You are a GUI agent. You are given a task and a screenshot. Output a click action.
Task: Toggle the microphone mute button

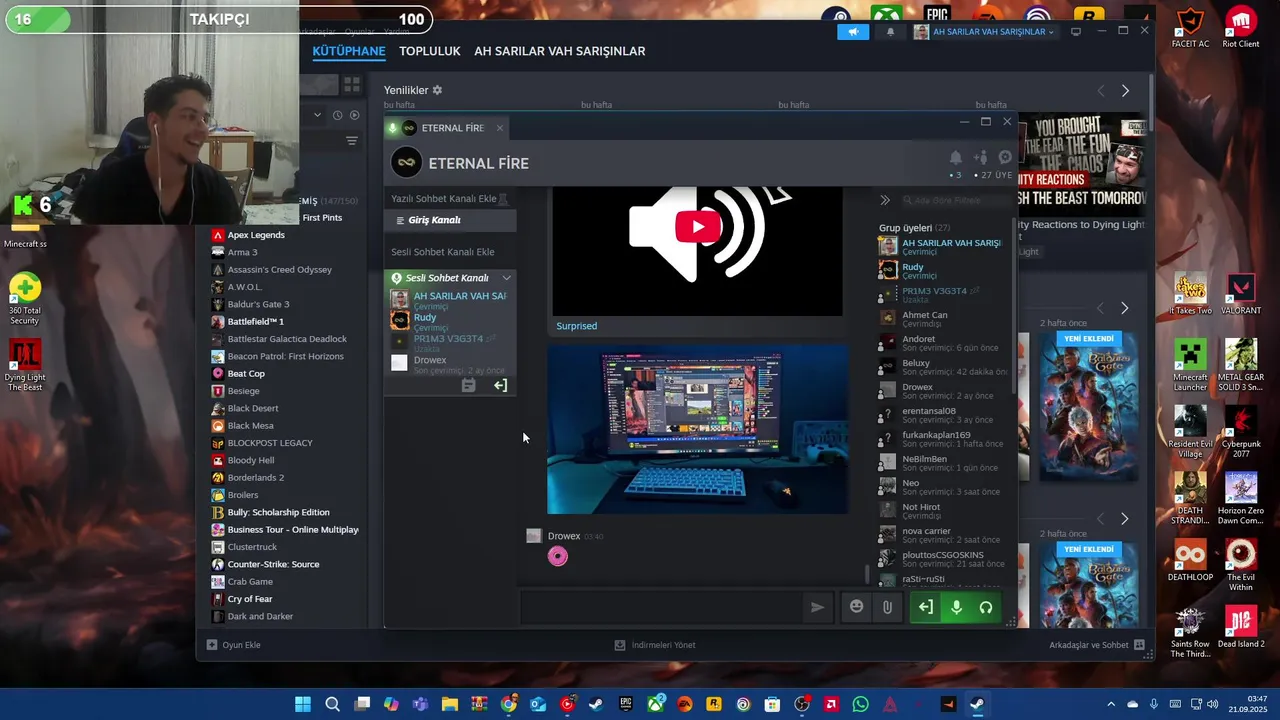(x=956, y=607)
